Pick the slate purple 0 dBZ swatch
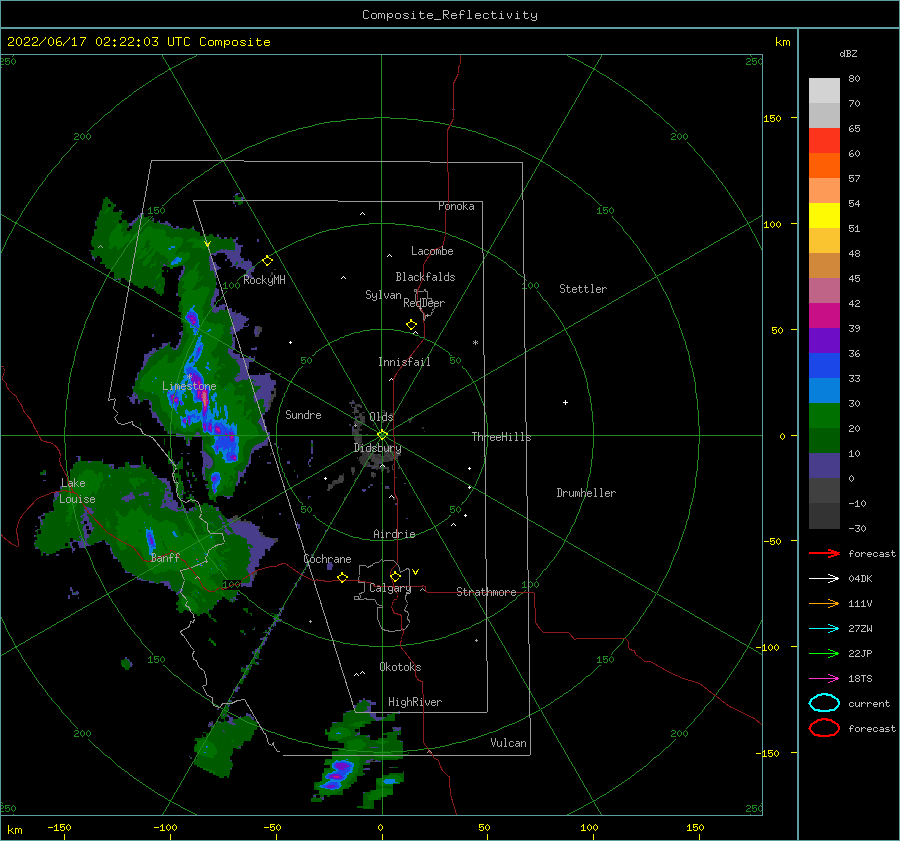 824,466
